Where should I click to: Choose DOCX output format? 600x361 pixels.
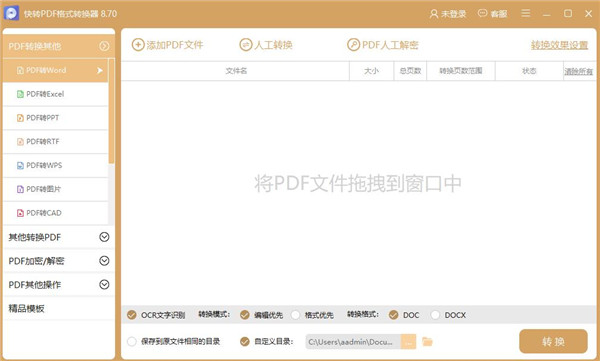coord(435,315)
